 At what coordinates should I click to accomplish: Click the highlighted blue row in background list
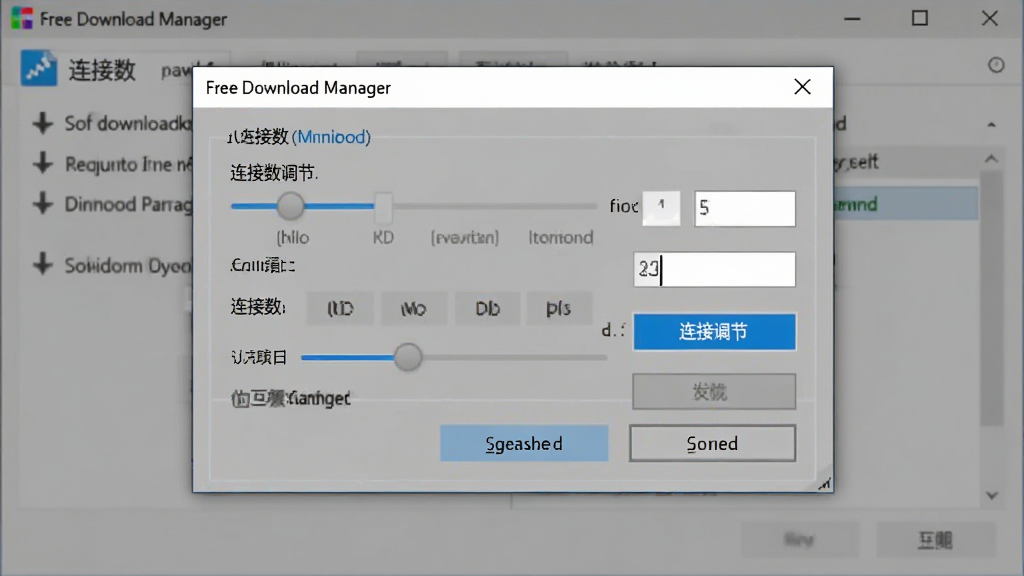(x=906, y=204)
